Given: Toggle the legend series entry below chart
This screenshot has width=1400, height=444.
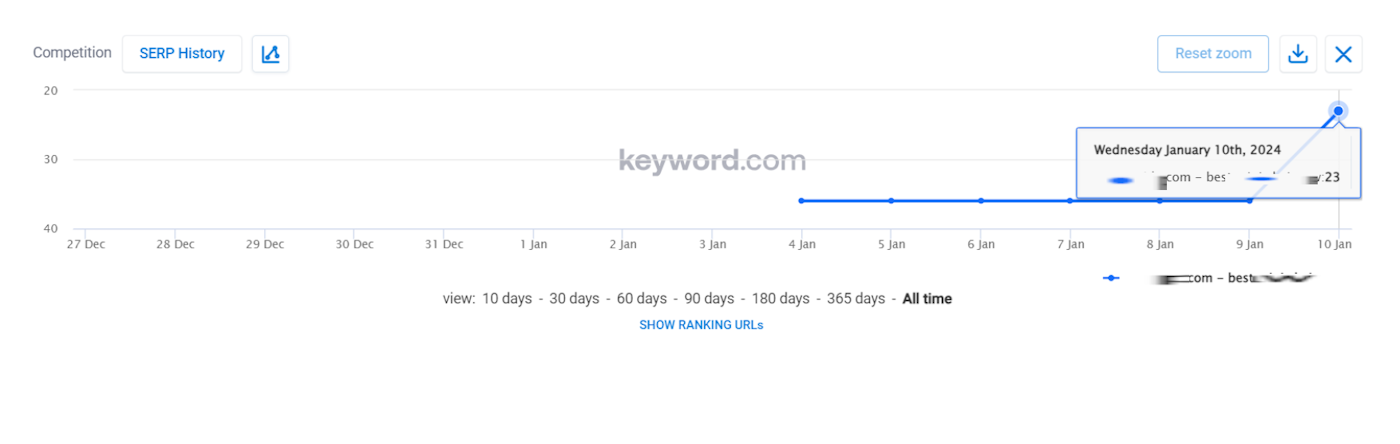Looking at the screenshot, I should click(x=1208, y=278).
